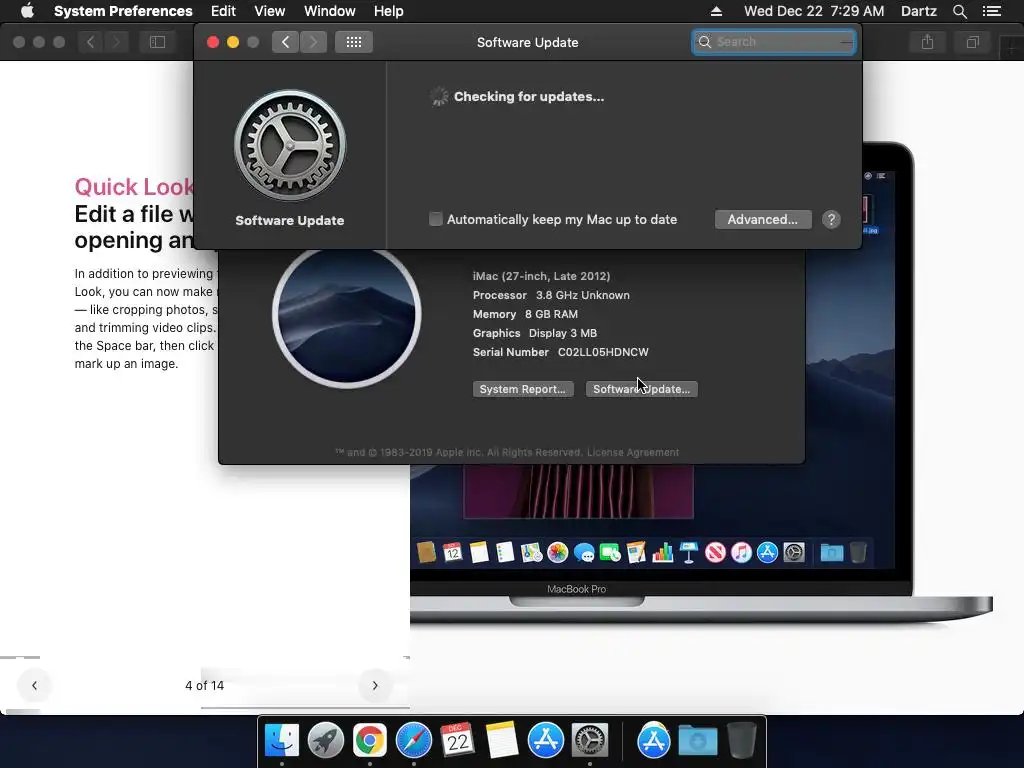The image size is (1024, 768).
Task: Open App Store next to Notes in Dock
Action: point(545,740)
